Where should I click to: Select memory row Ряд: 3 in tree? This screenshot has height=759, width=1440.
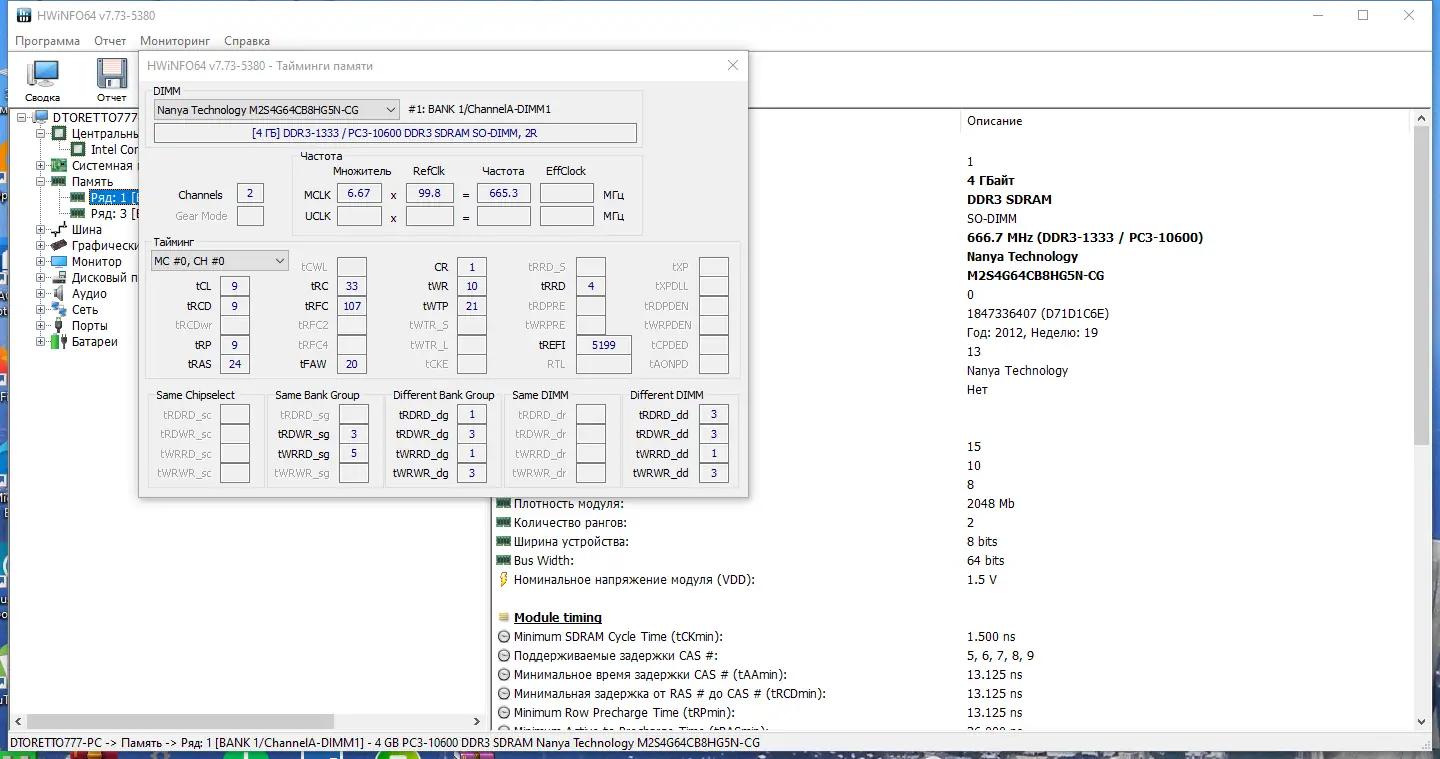(112, 214)
